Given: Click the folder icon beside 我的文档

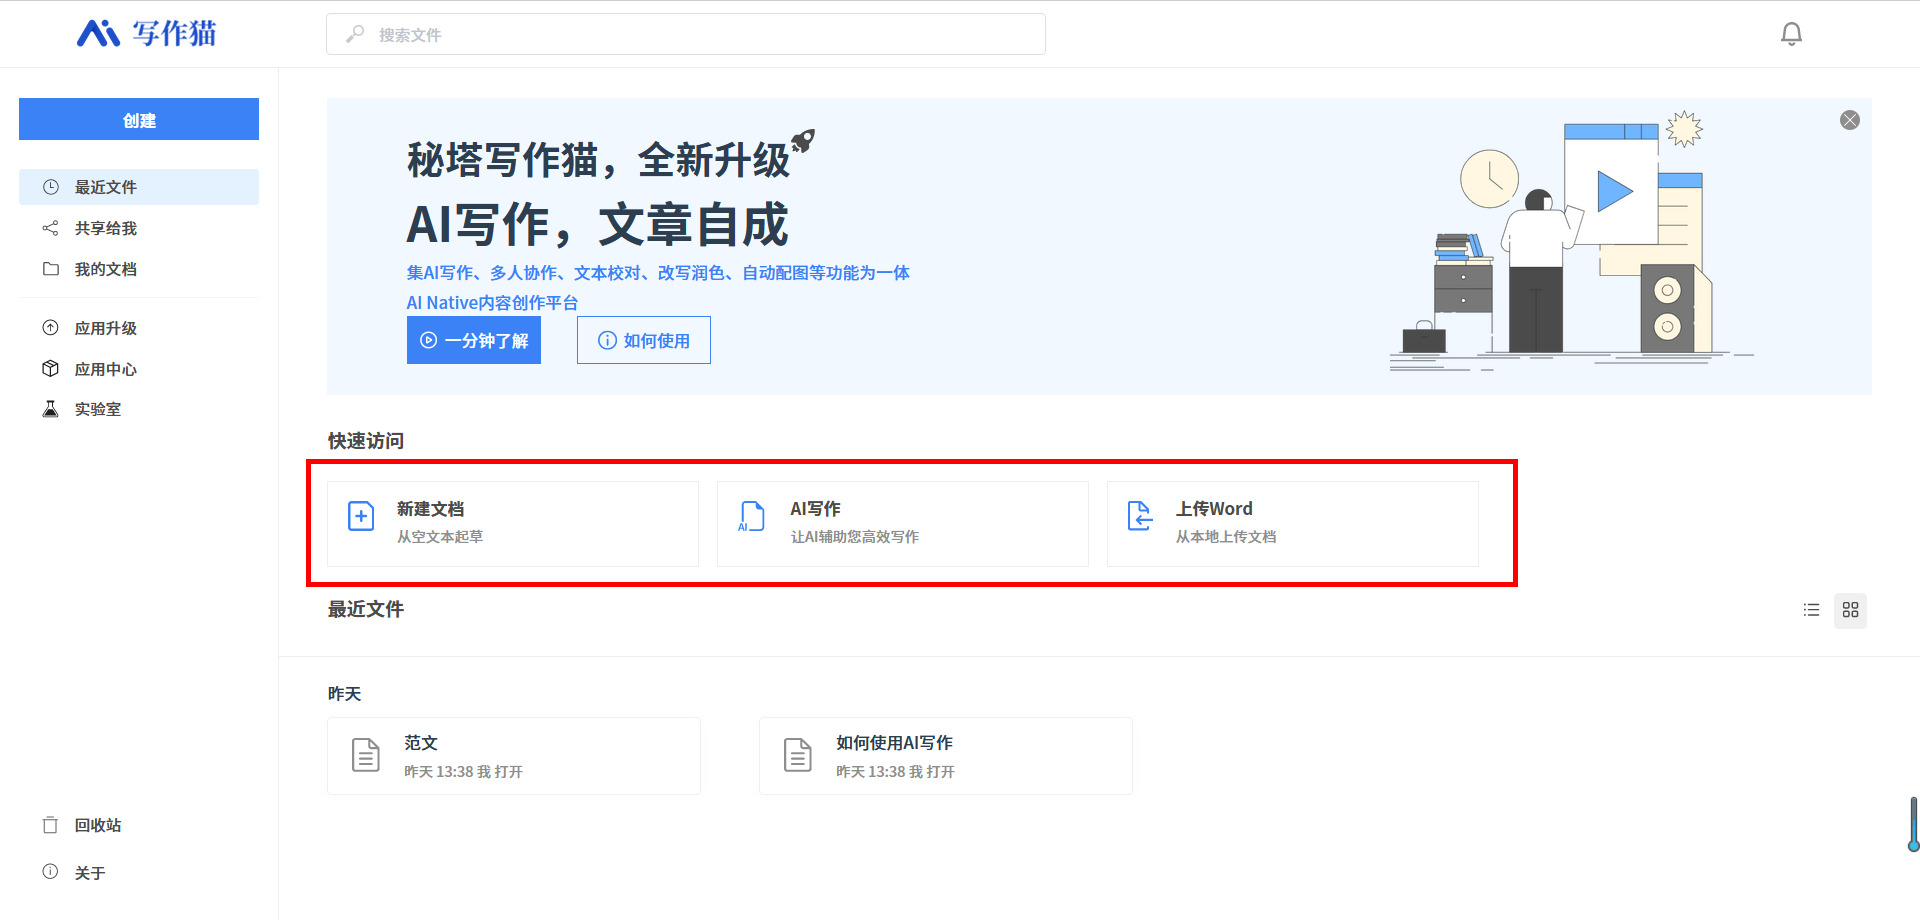Looking at the screenshot, I should click(51, 269).
